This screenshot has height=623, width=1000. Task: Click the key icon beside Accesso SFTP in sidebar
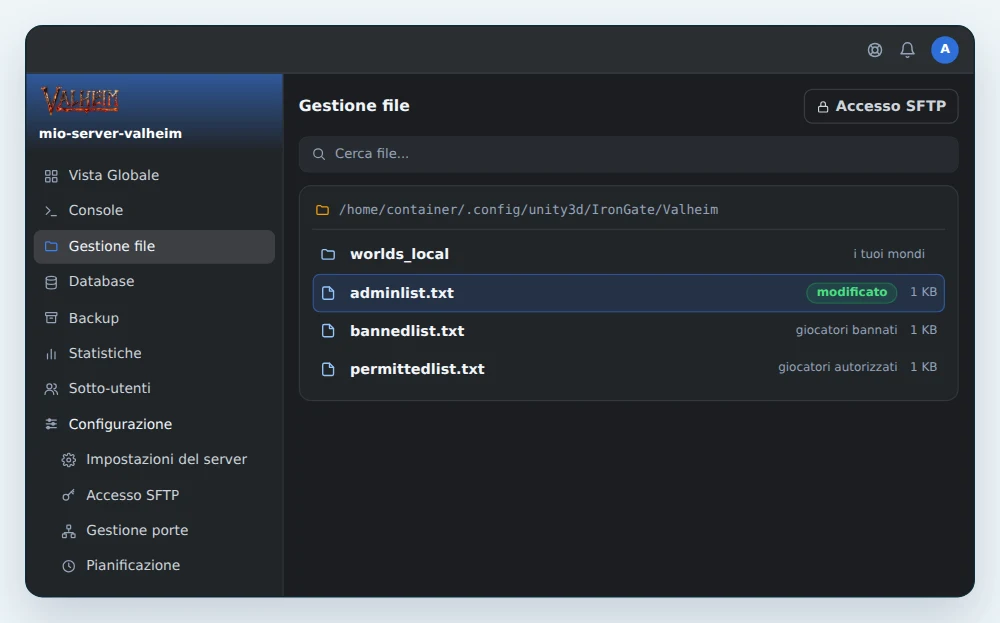[68, 495]
